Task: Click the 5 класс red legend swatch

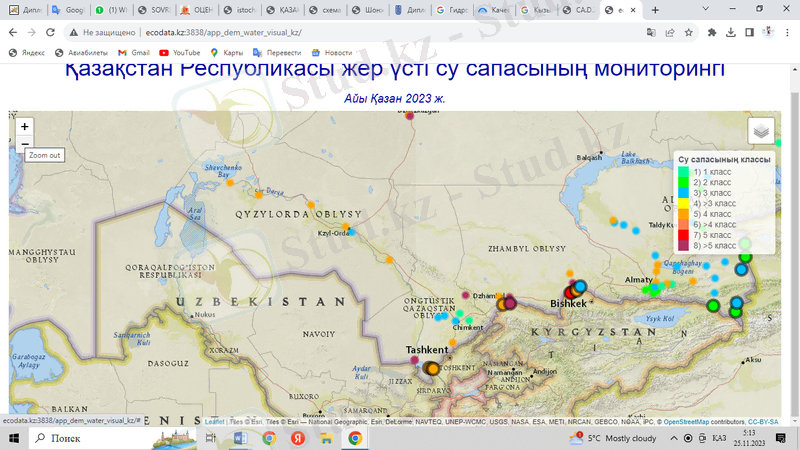Action: (x=682, y=235)
